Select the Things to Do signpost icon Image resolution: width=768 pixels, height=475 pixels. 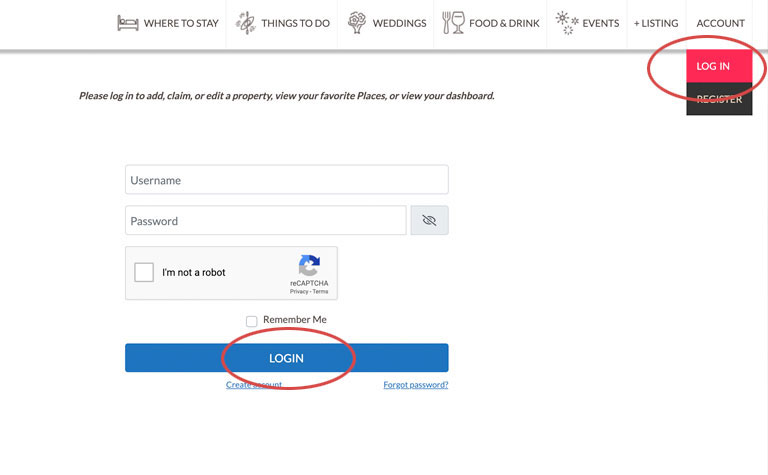click(245, 23)
